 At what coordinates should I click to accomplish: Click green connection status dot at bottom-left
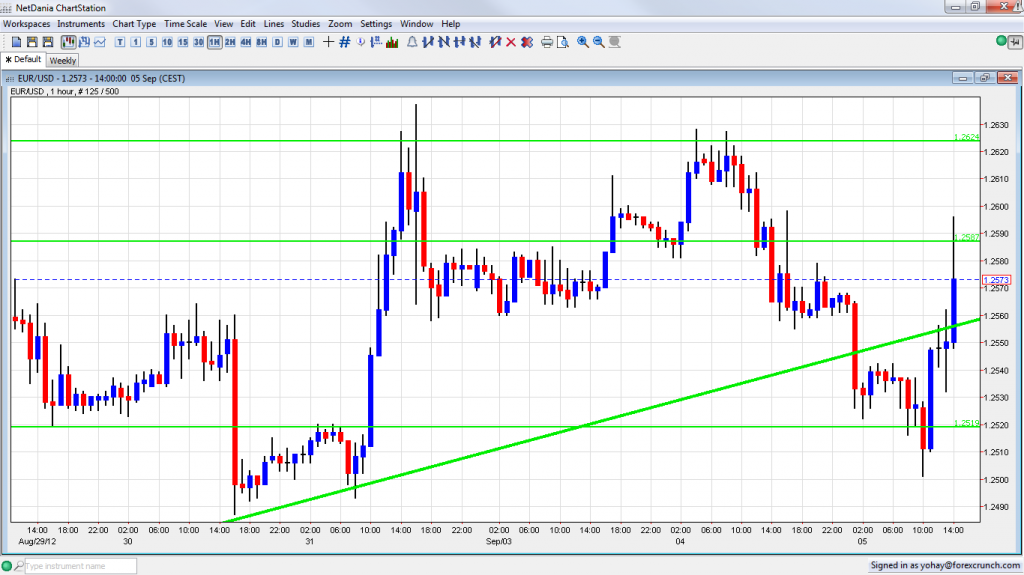click(x=7, y=566)
